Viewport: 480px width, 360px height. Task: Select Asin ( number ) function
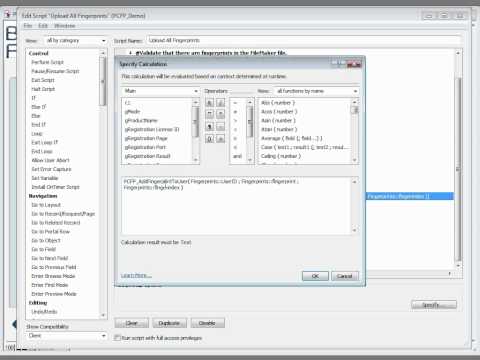point(278,120)
